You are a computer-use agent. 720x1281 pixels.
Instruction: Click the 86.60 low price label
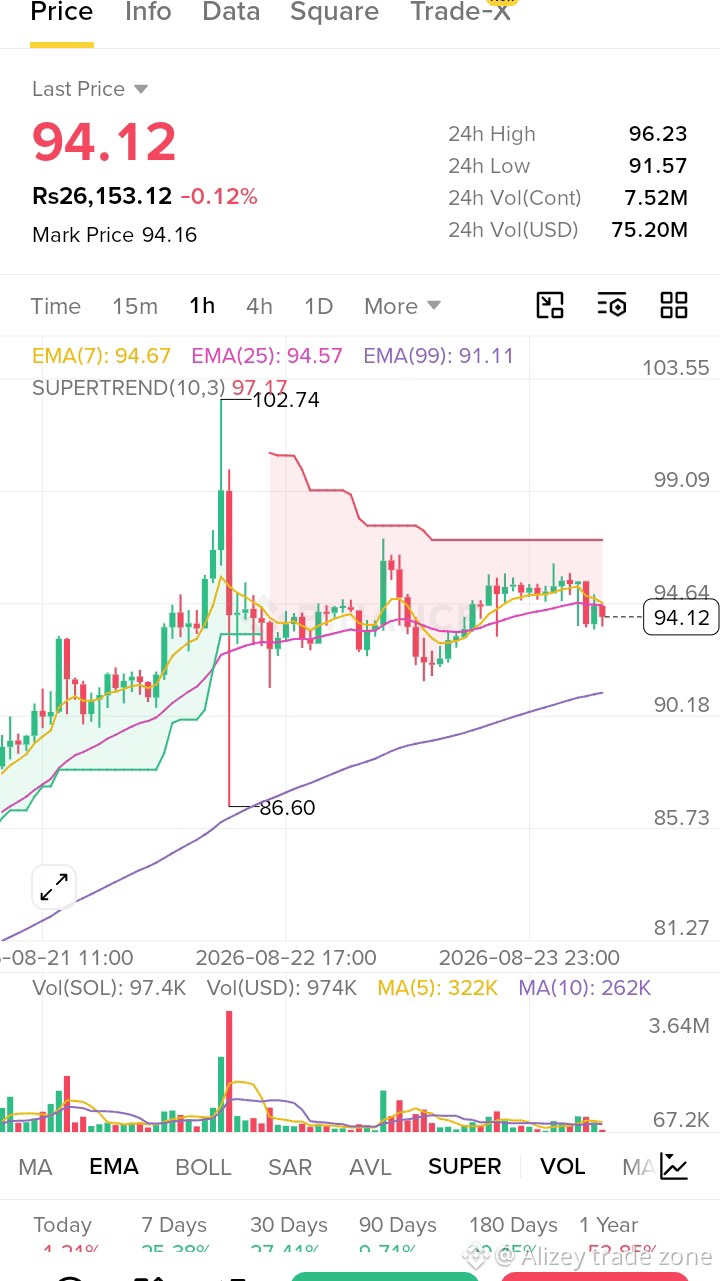click(x=287, y=808)
